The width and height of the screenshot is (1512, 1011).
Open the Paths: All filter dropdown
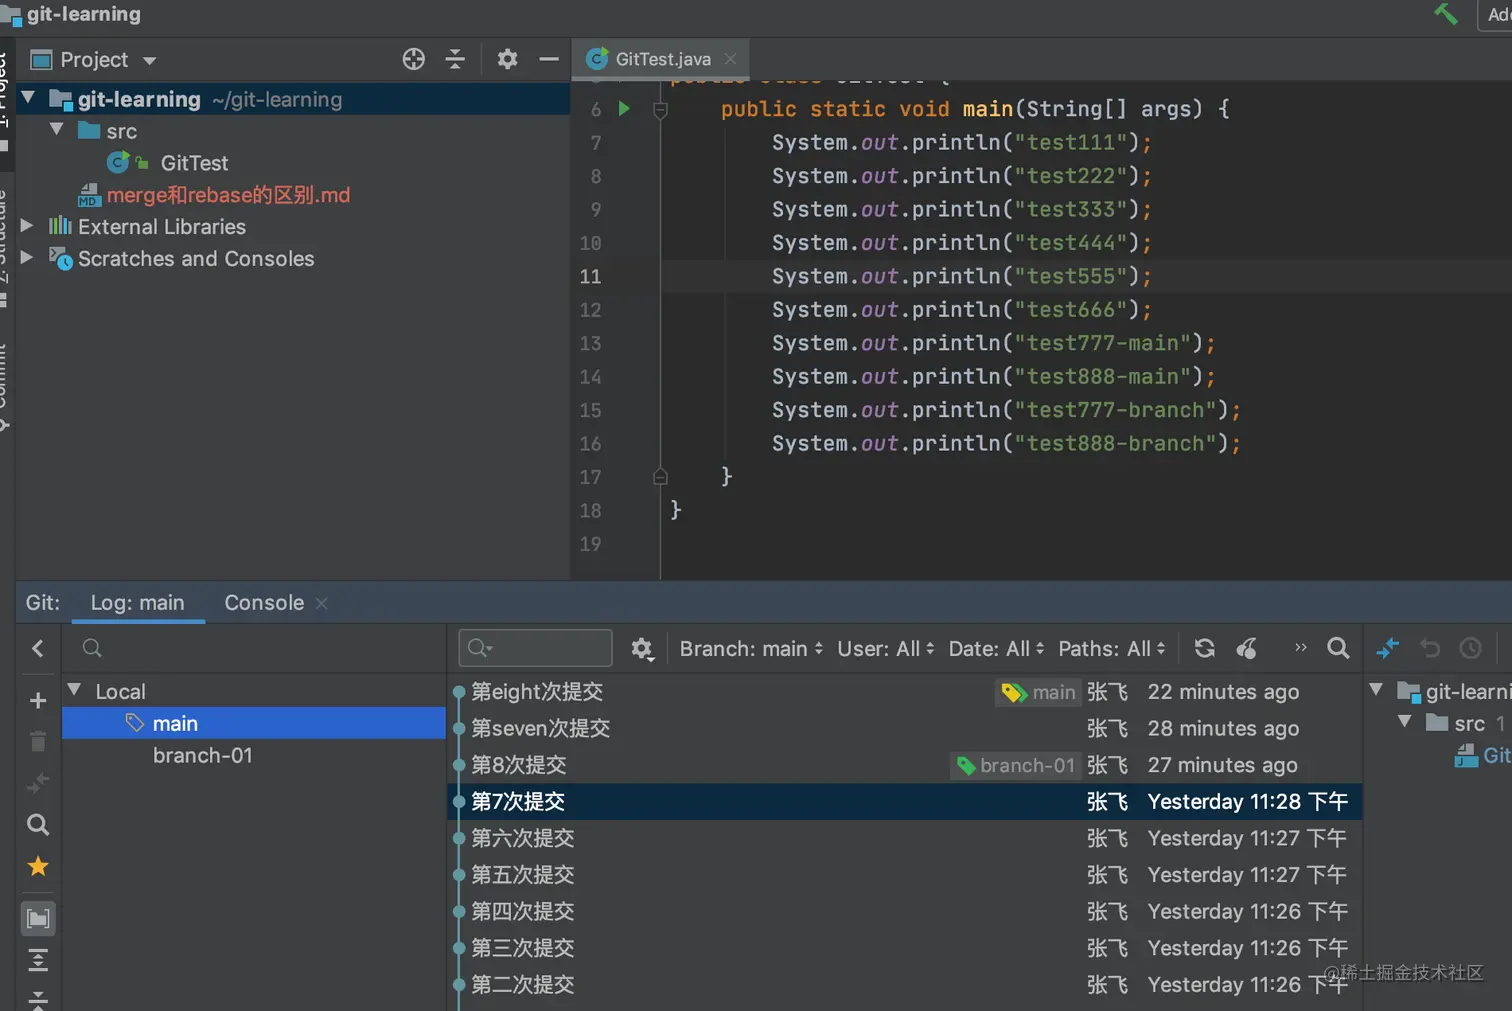click(x=1112, y=649)
